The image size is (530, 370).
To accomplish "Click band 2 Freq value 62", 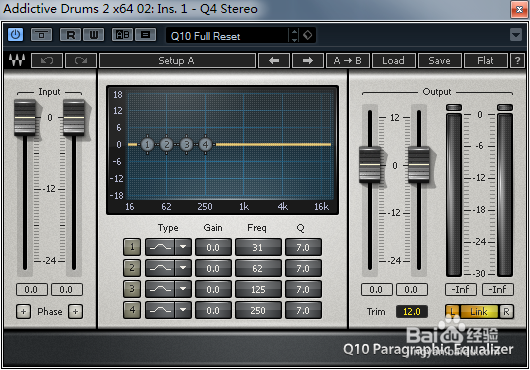I will (x=258, y=268).
